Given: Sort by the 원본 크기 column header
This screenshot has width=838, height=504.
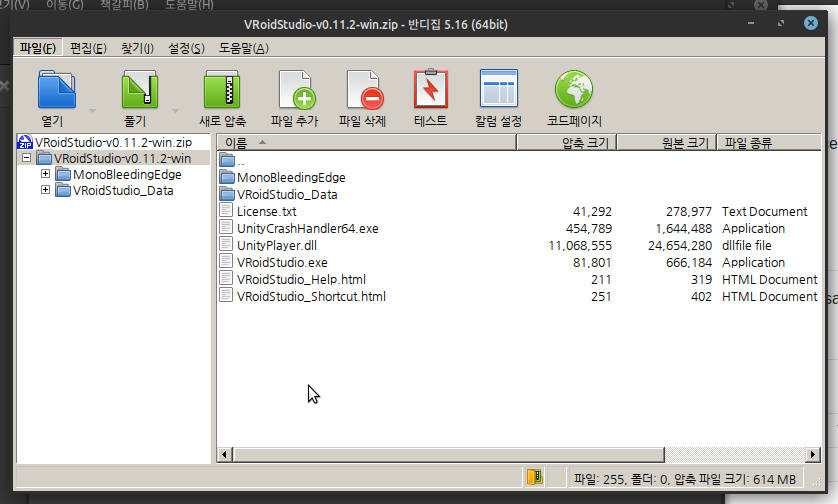Looking at the screenshot, I should click(666, 143).
